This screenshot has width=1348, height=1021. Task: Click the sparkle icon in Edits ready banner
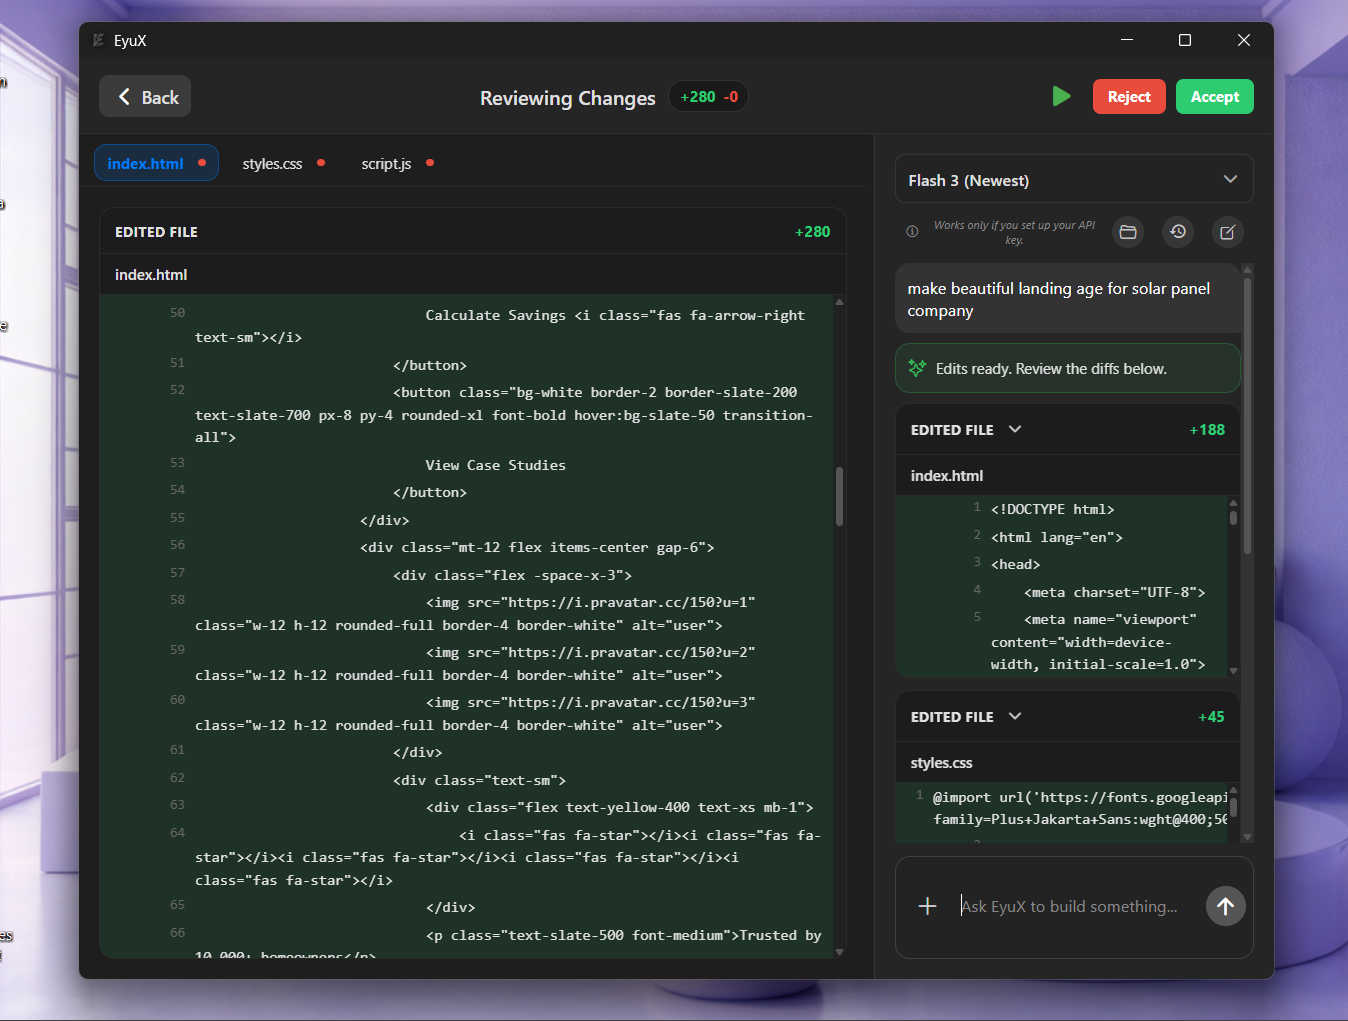point(917,368)
